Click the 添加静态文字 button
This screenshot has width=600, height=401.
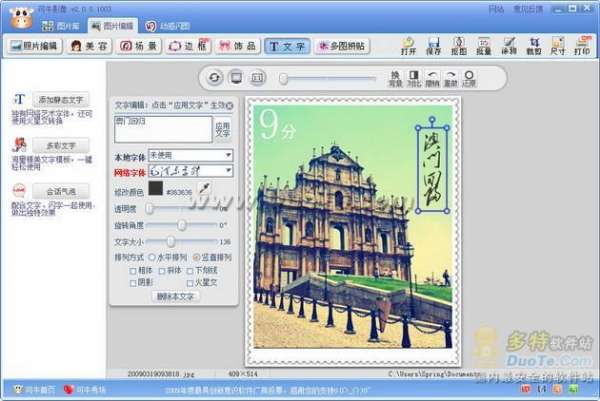coord(61,100)
